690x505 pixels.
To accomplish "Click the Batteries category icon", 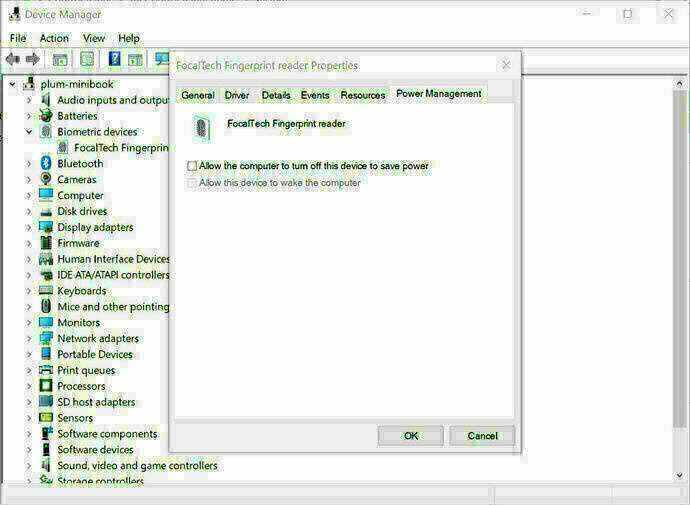I will click(x=46, y=116).
